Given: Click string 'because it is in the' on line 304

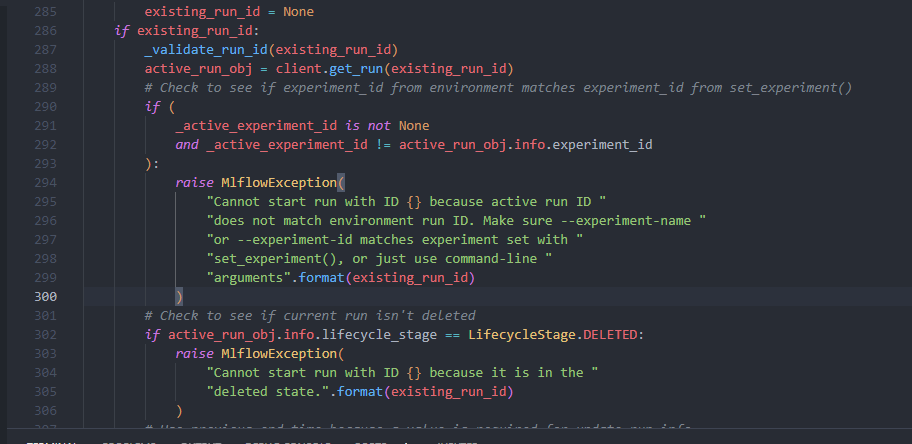Looking at the screenshot, I should (x=506, y=372).
